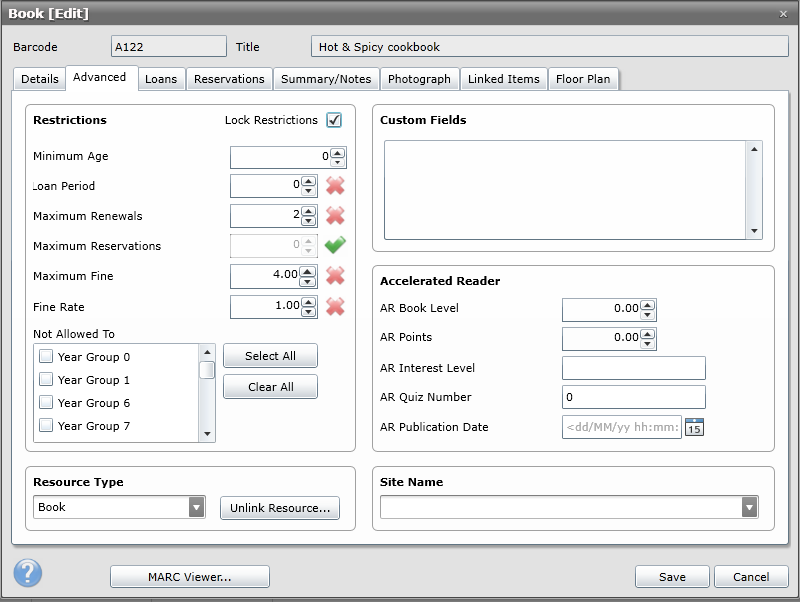The height and width of the screenshot is (602, 800).
Task: Decrease the Loan Period value
Action: click(x=308, y=191)
